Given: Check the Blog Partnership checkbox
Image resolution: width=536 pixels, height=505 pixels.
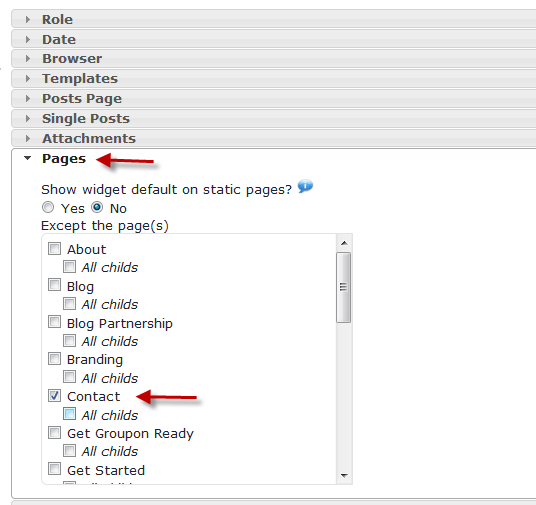Looking at the screenshot, I should (54, 322).
